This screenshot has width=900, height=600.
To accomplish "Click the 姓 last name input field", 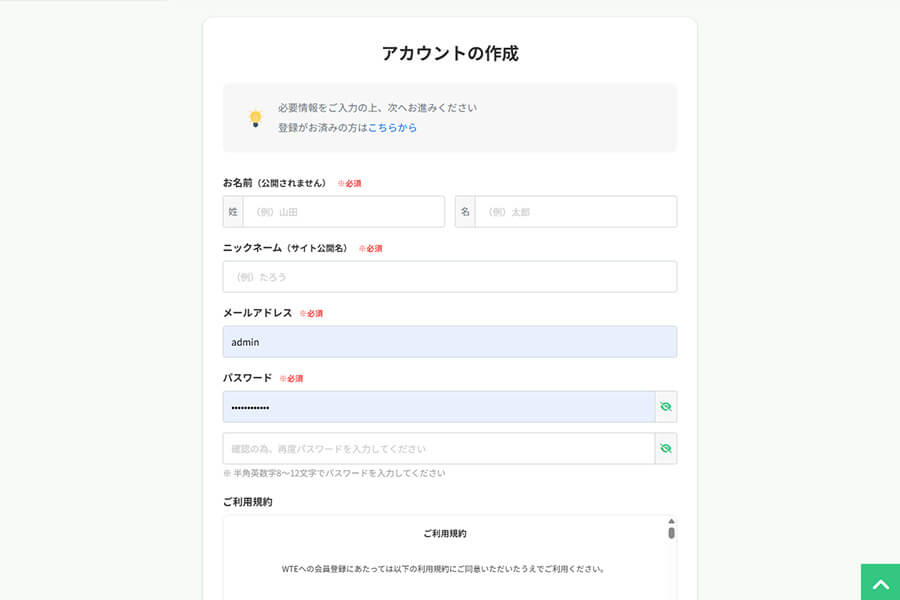I will [340, 211].
